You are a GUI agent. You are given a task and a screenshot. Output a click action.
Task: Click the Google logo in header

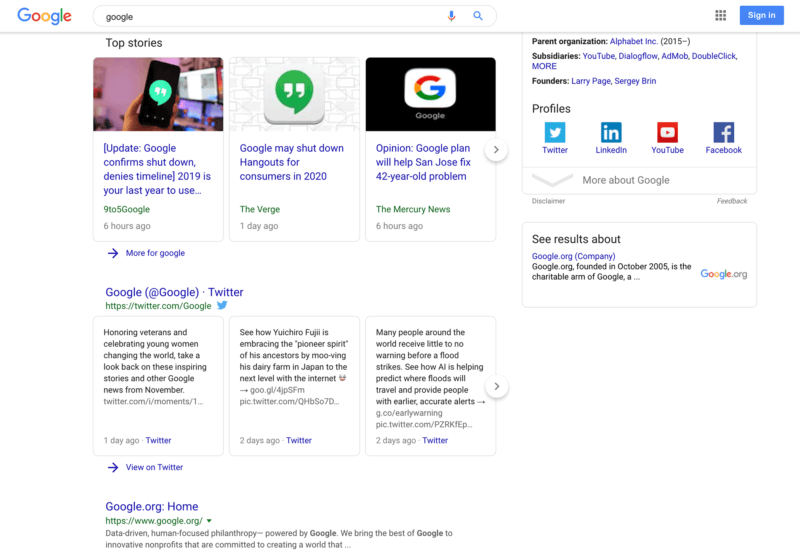(44, 16)
